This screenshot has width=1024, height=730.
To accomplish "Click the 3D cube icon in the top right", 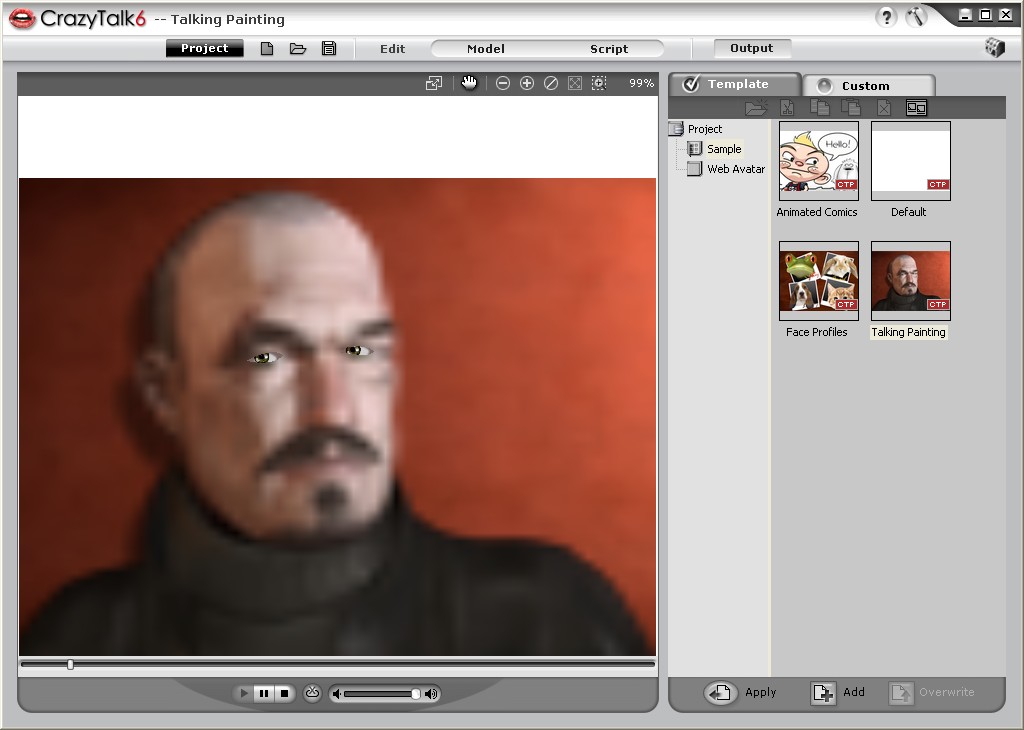I will [x=994, y=47].
